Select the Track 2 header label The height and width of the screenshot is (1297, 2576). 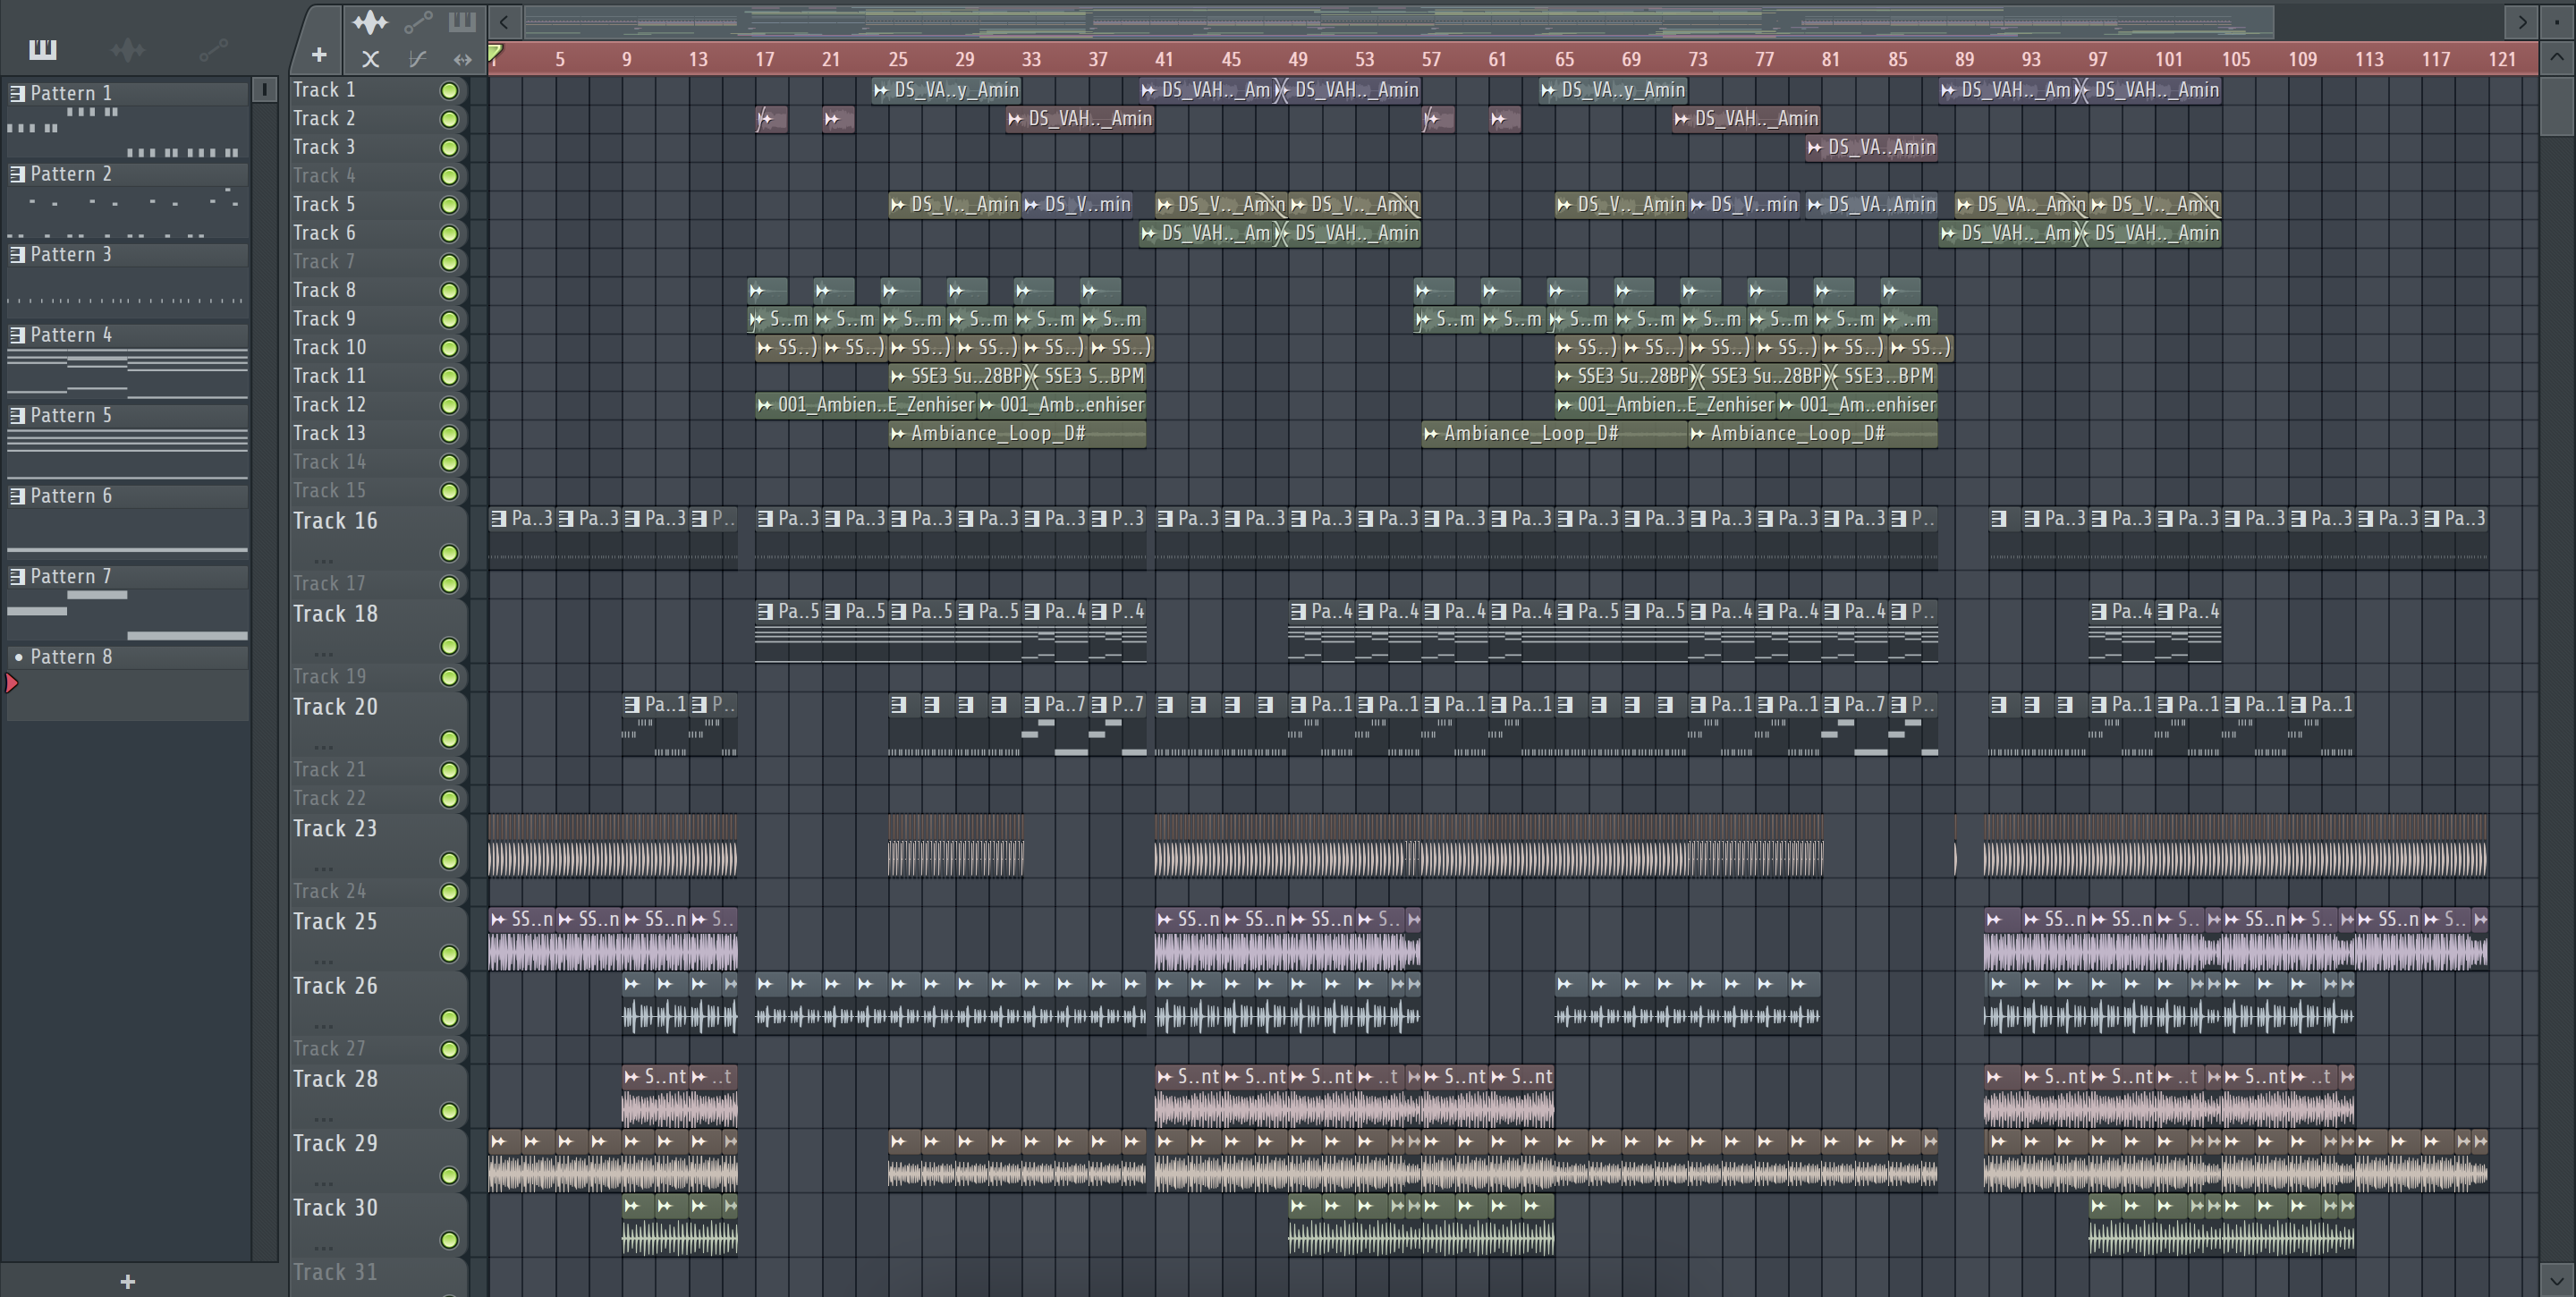(x=324, y=119)
